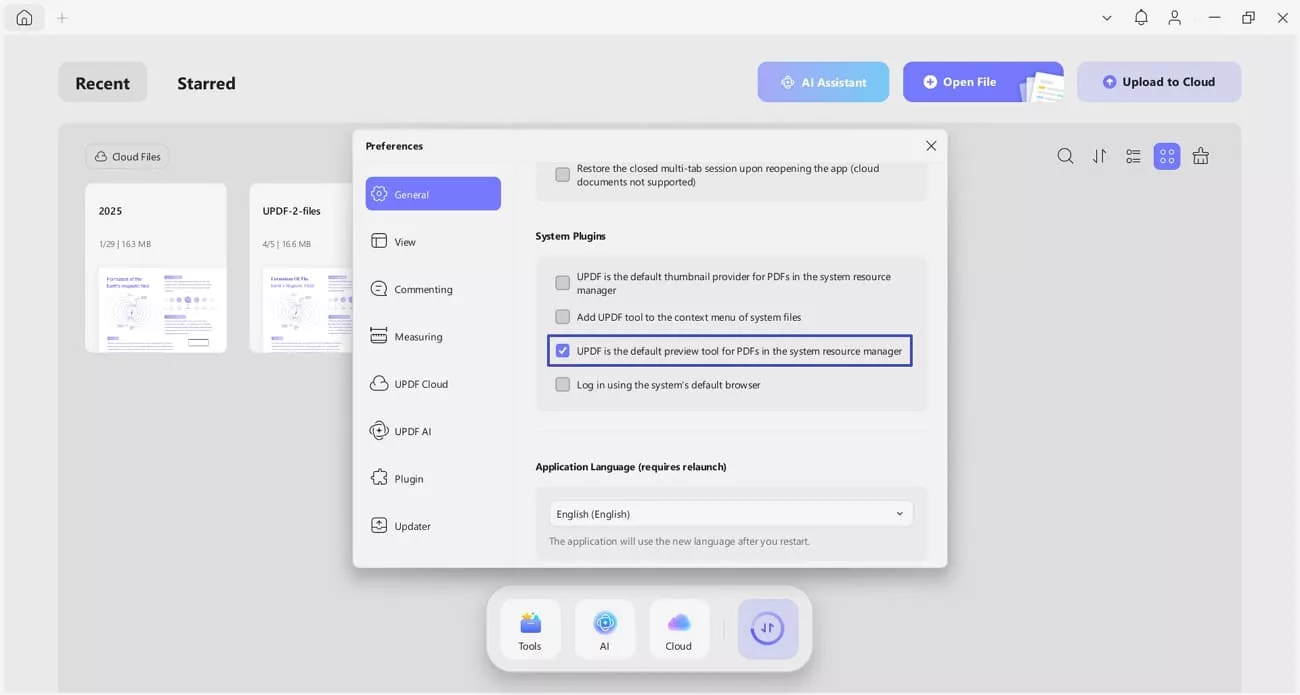Search recent files with magnifier icon
The image size is (1300, 695).
1065,156
